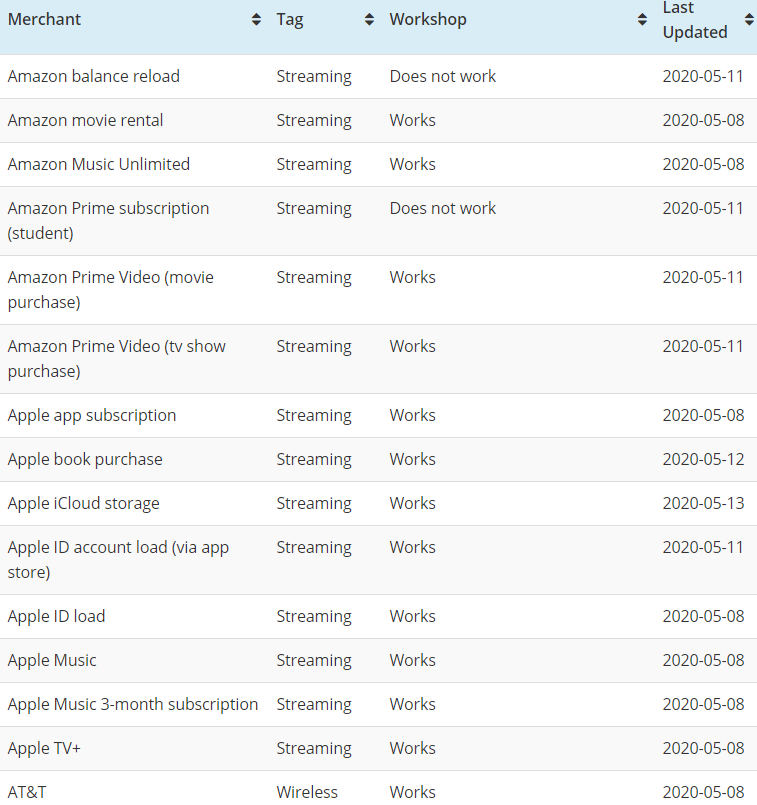The height and width of the screenshot is (805, 757).
Task: Click date 2020-05-08 in AT&T row
Action: pos(703,792)
